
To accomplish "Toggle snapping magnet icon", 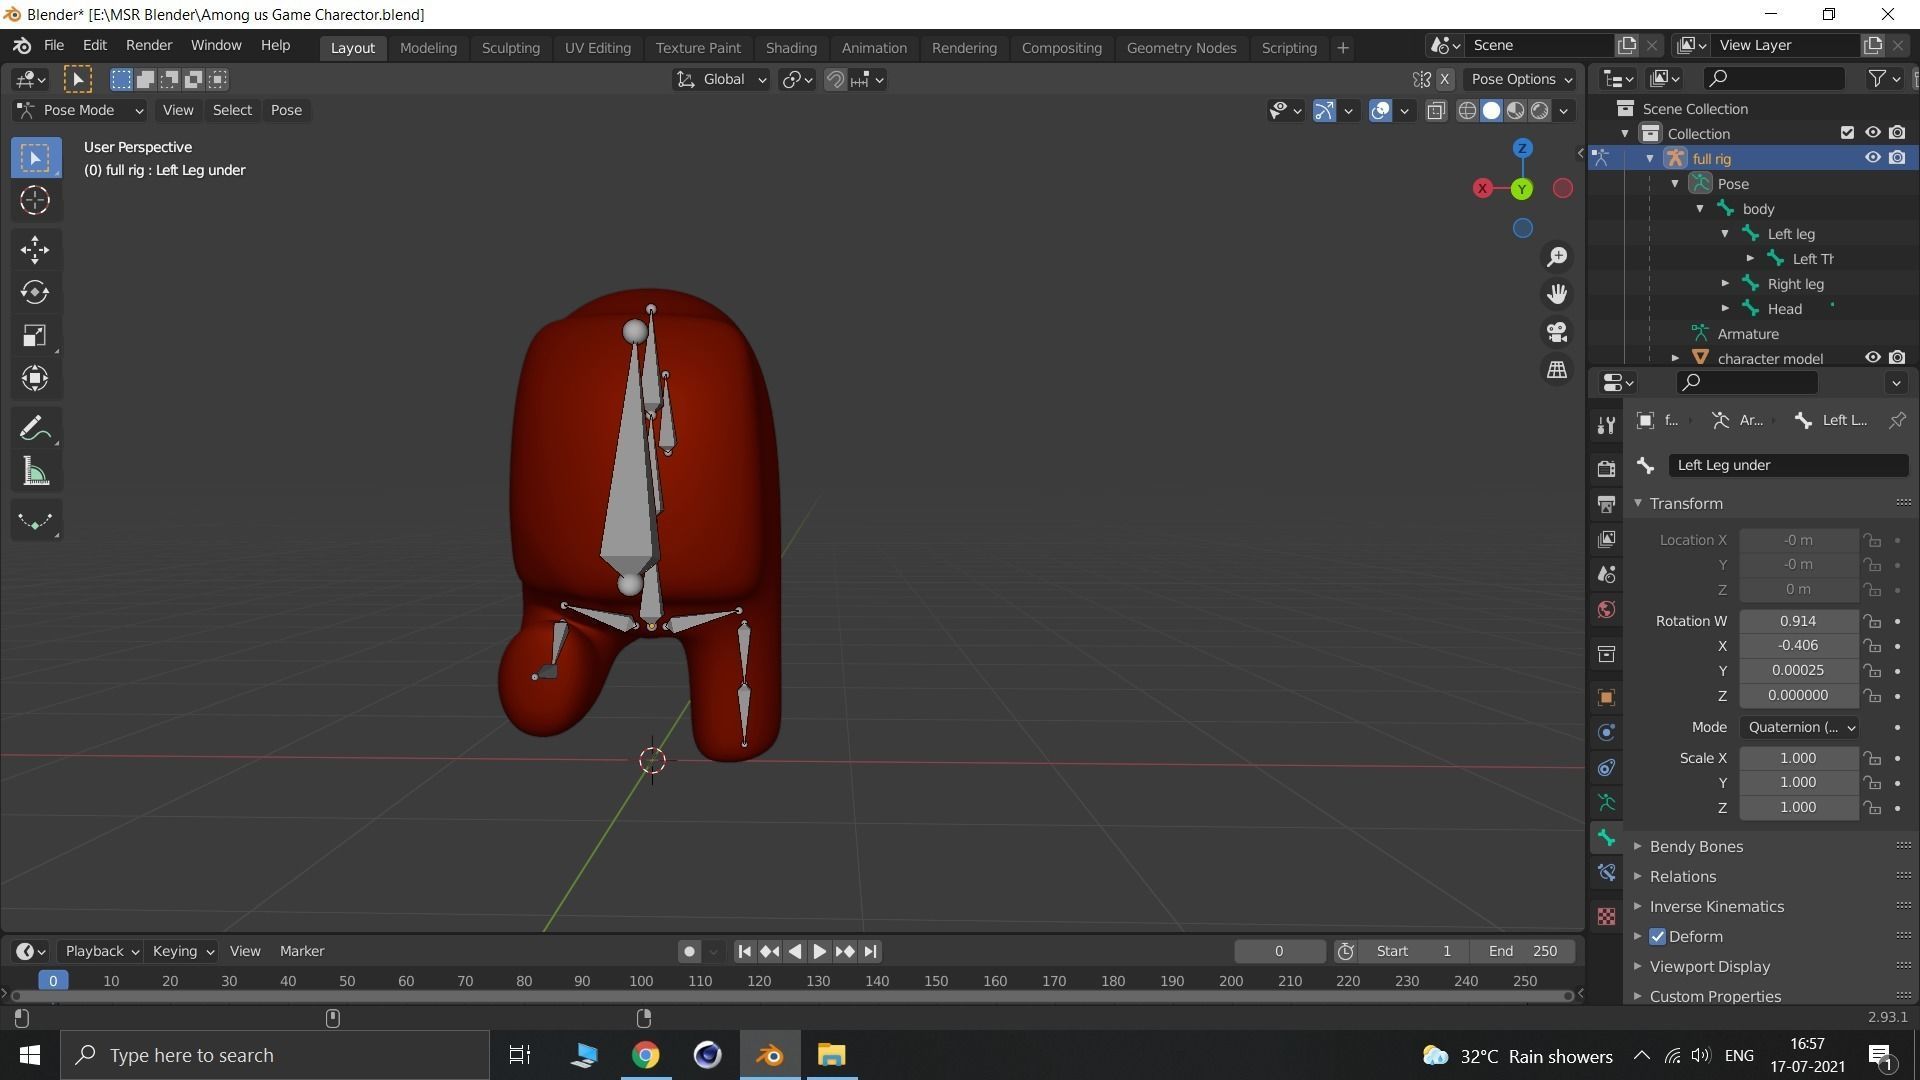I will [835, 80].
